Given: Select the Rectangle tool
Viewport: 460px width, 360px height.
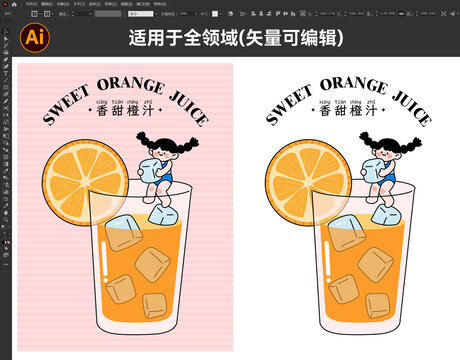Looking at the screenshot, I should pos(6,87).
